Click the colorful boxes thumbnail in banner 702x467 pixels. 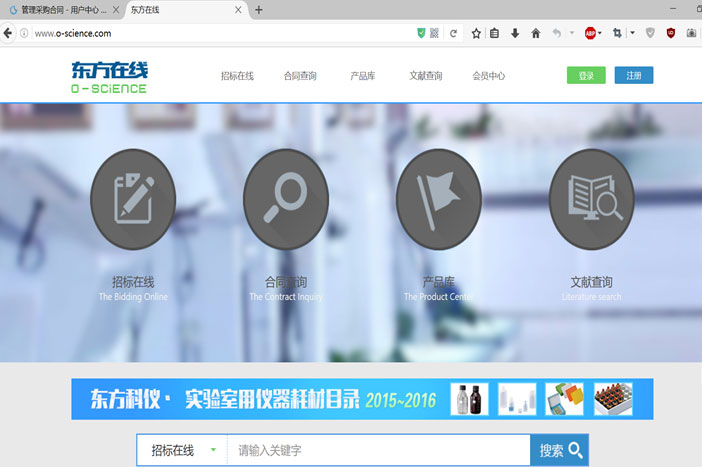pos(564,399)
